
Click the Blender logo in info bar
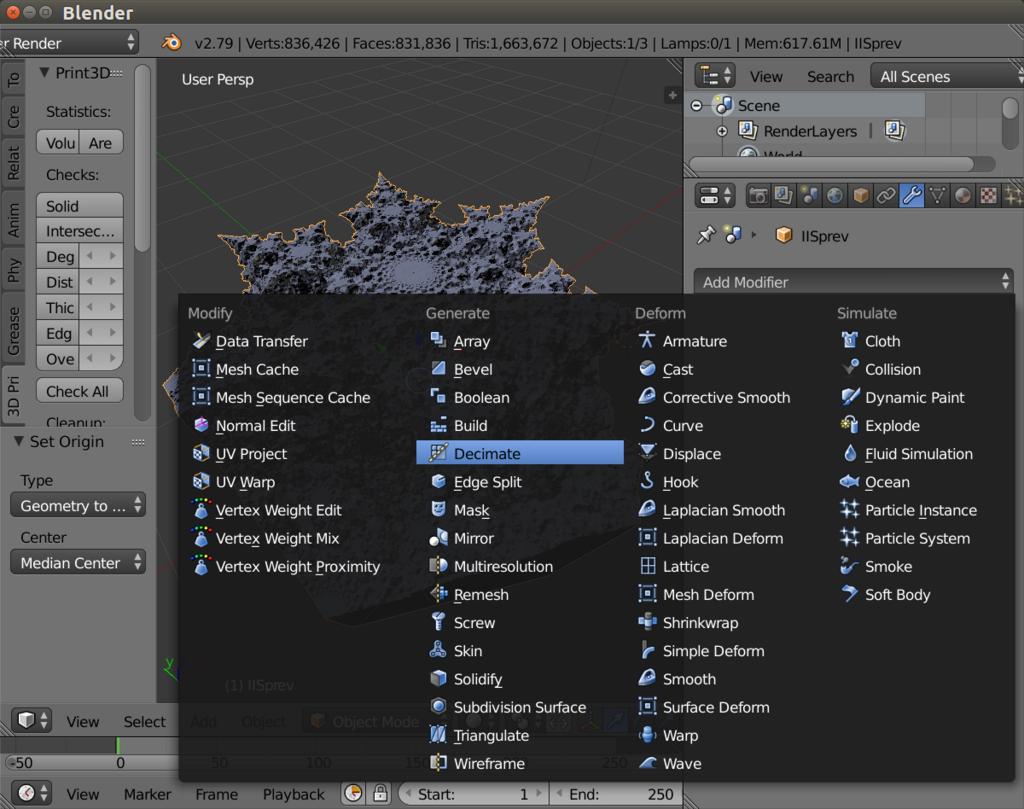[x=172, y=43]
